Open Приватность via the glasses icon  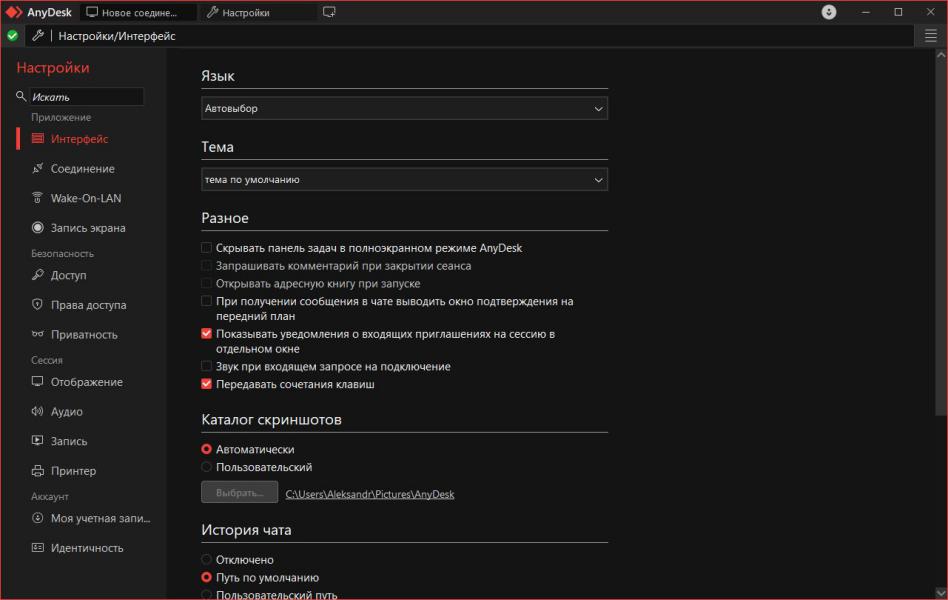(x=38, y=335)
